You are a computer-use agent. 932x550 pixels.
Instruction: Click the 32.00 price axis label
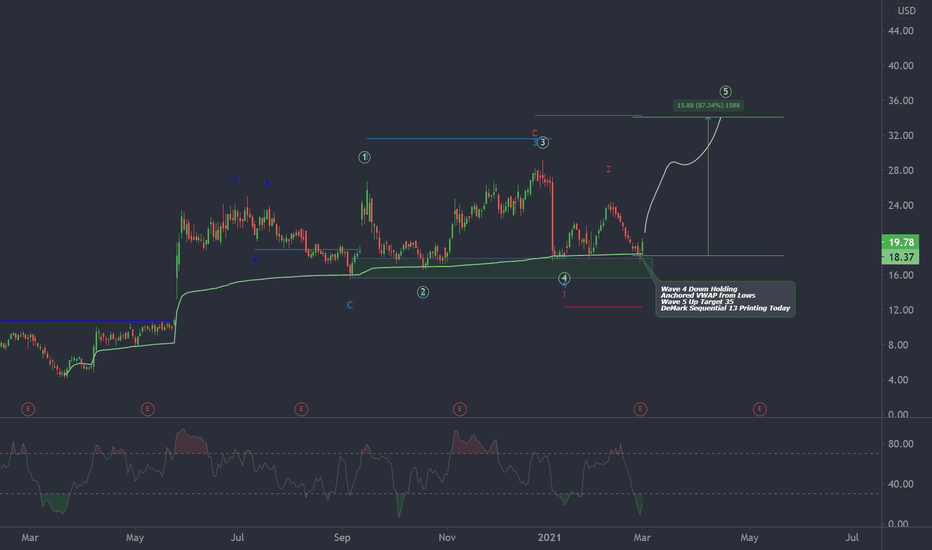click(900, 136)
